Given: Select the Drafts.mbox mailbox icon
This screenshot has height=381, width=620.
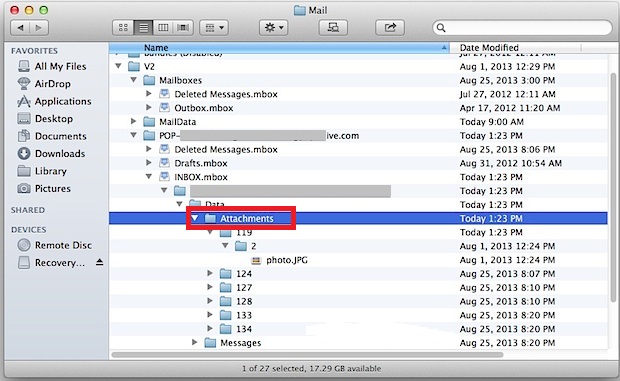Looking at the screenshot, I should tap(164, 163).
